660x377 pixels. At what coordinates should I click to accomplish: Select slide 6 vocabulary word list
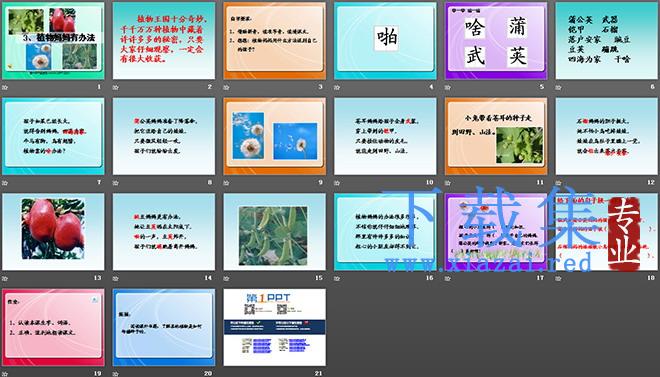[x=607, y=41]
